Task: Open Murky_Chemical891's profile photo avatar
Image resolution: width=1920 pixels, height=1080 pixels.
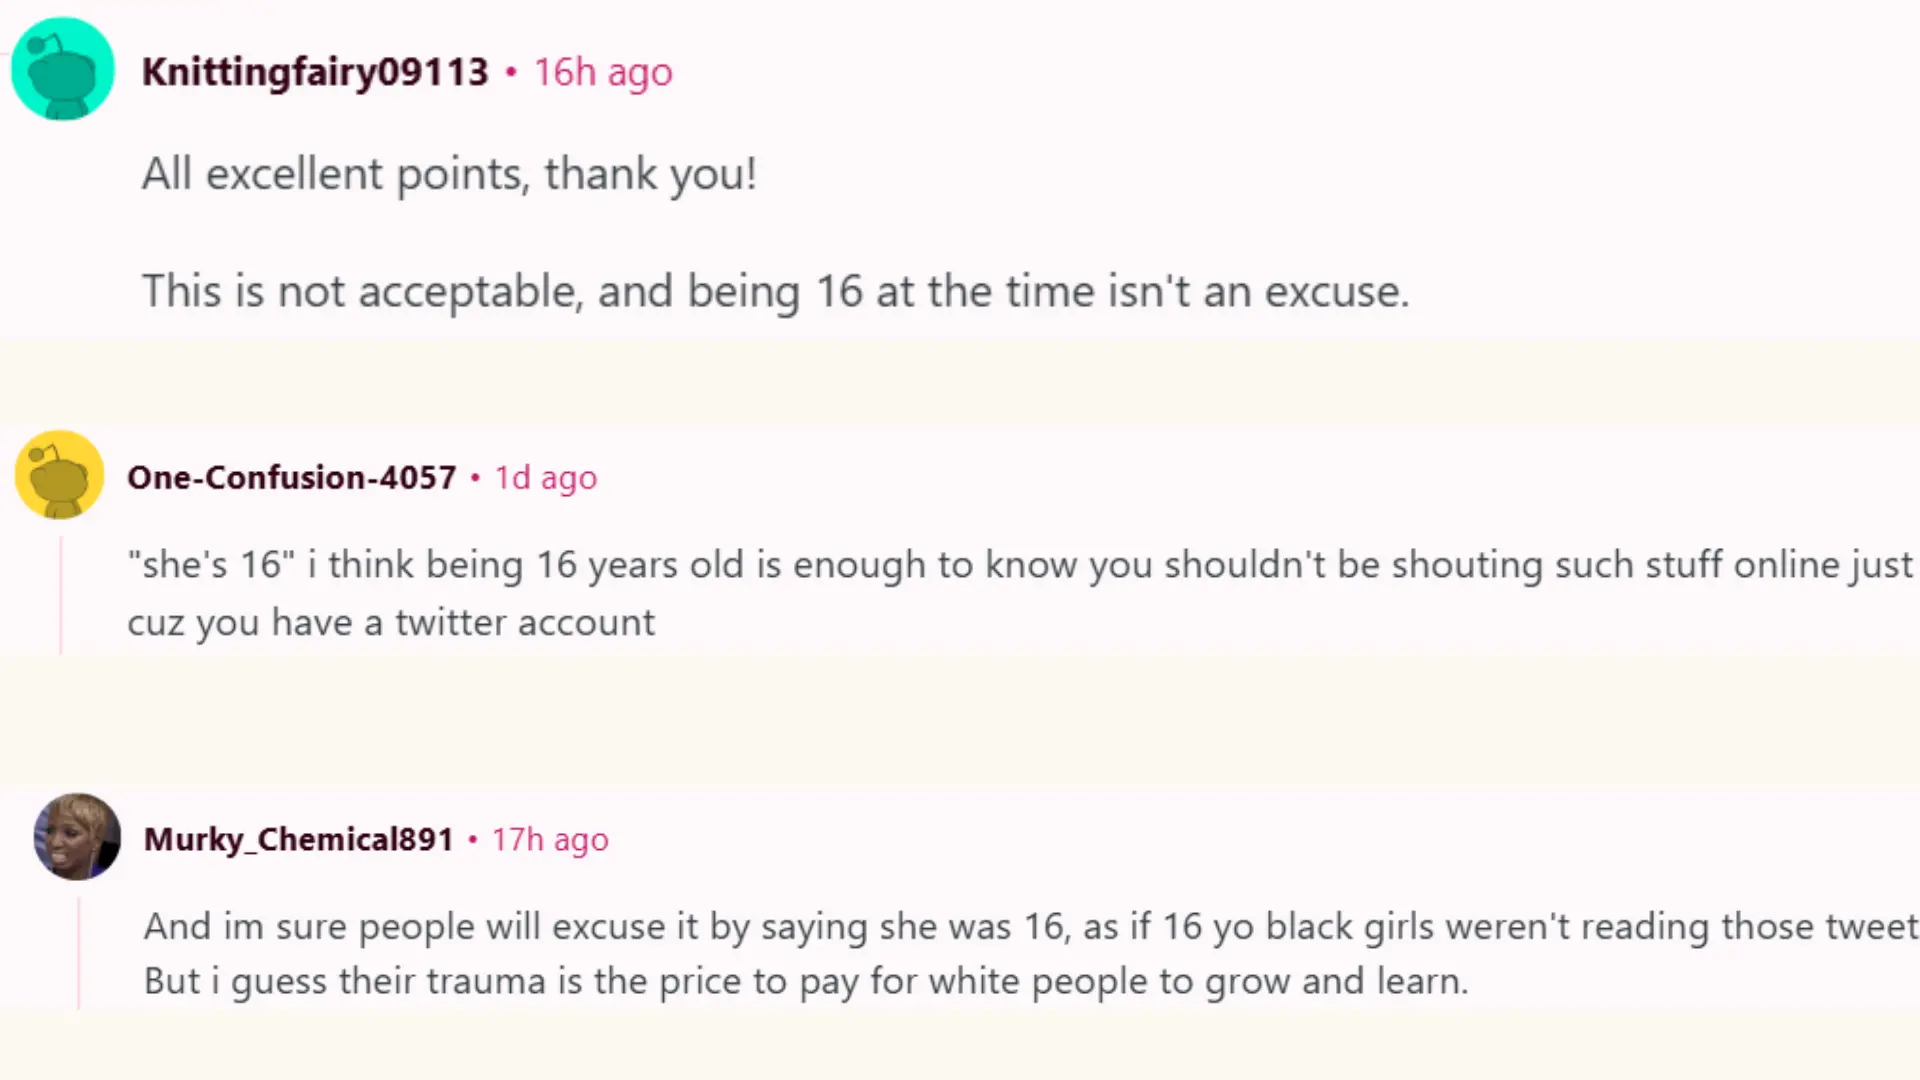Action: (x=77, y=837)
